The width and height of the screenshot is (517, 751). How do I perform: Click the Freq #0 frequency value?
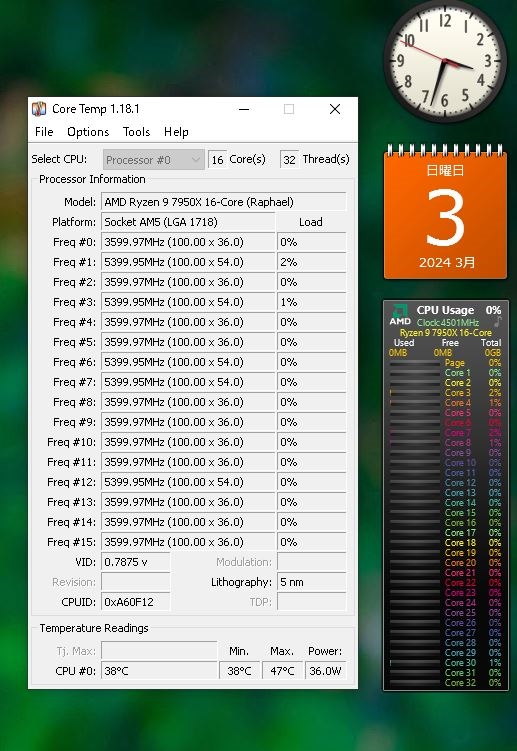[188, 242]
